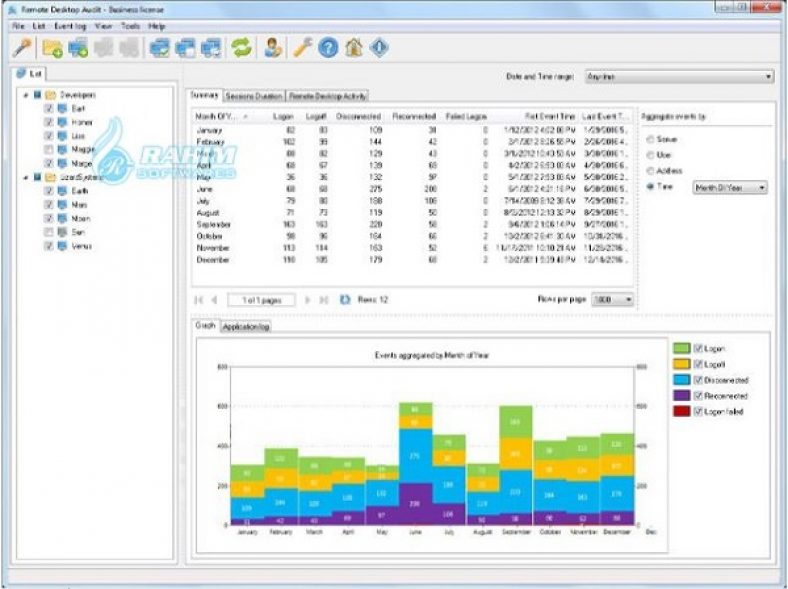This screenshot has width=788, height=589.
Task: Select the User aggregate radio button
Action: click(x=652, y=155)
